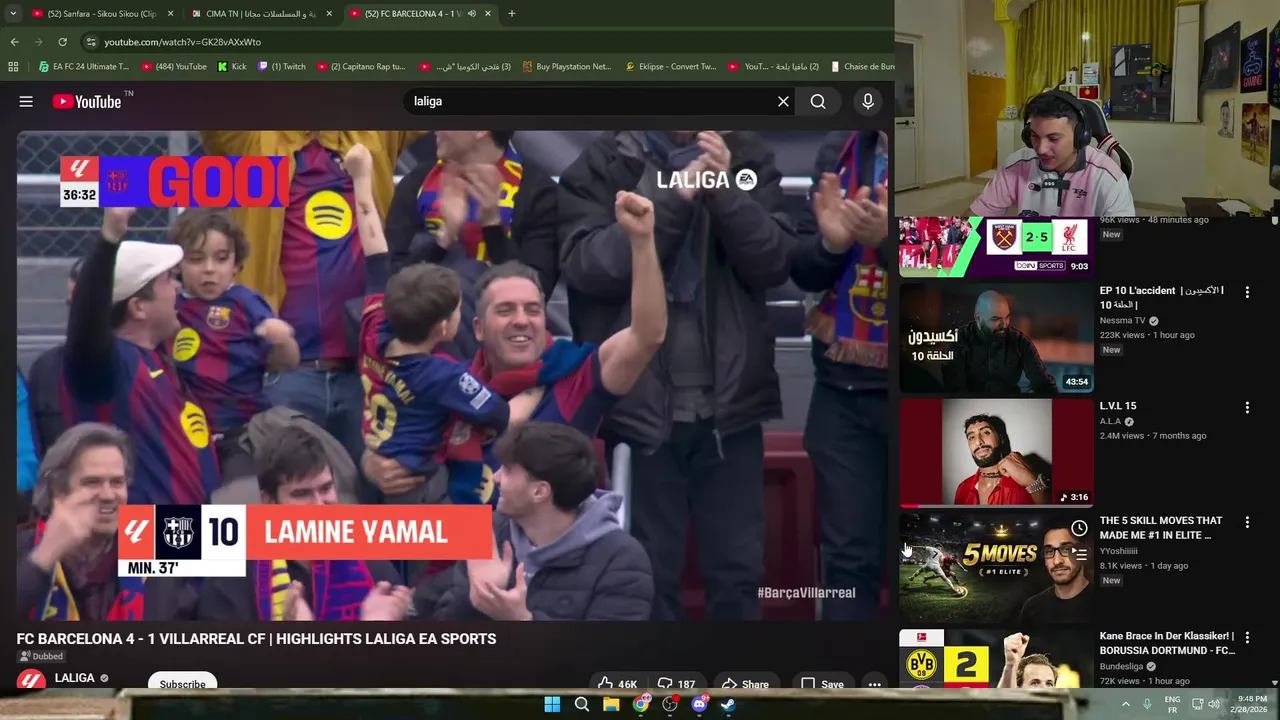Open site information icon in address bar

(x=91, y=42)
